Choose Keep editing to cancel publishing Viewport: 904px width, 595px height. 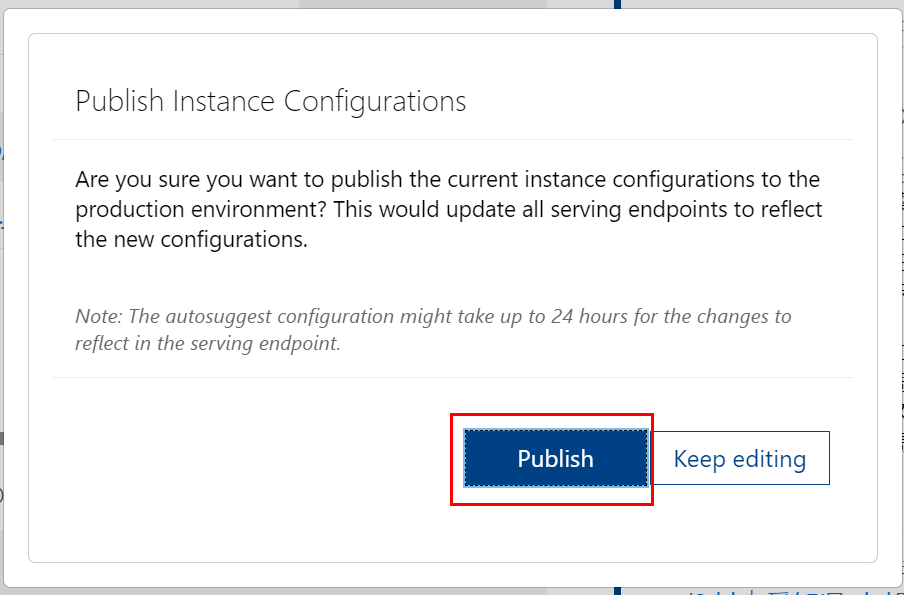[740, 458]
